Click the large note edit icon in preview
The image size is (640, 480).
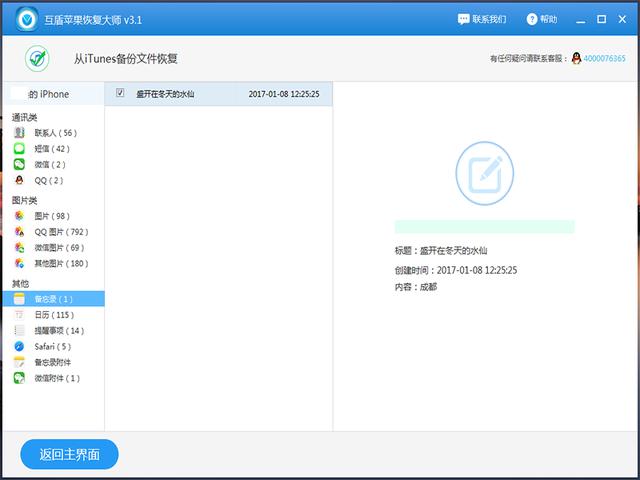tap(484, 173)
